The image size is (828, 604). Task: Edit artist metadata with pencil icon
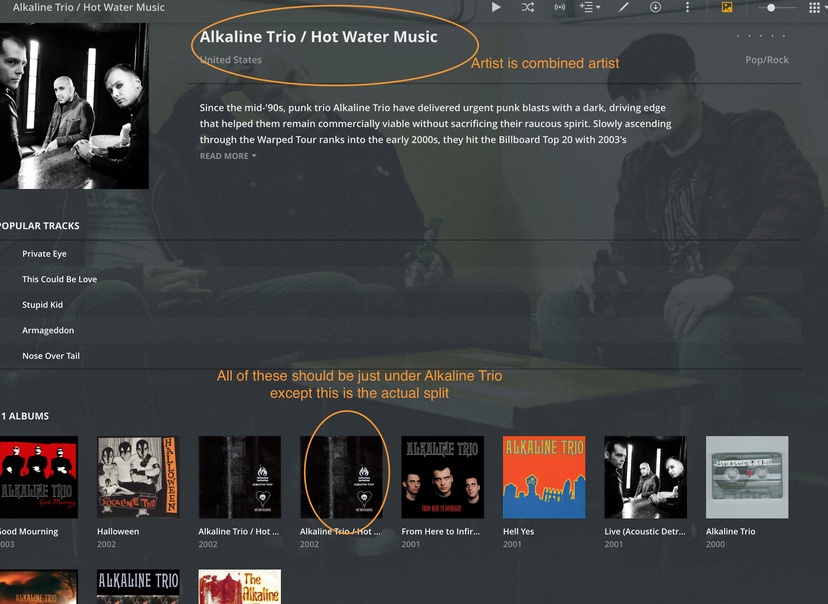click(x=624, y=7)
